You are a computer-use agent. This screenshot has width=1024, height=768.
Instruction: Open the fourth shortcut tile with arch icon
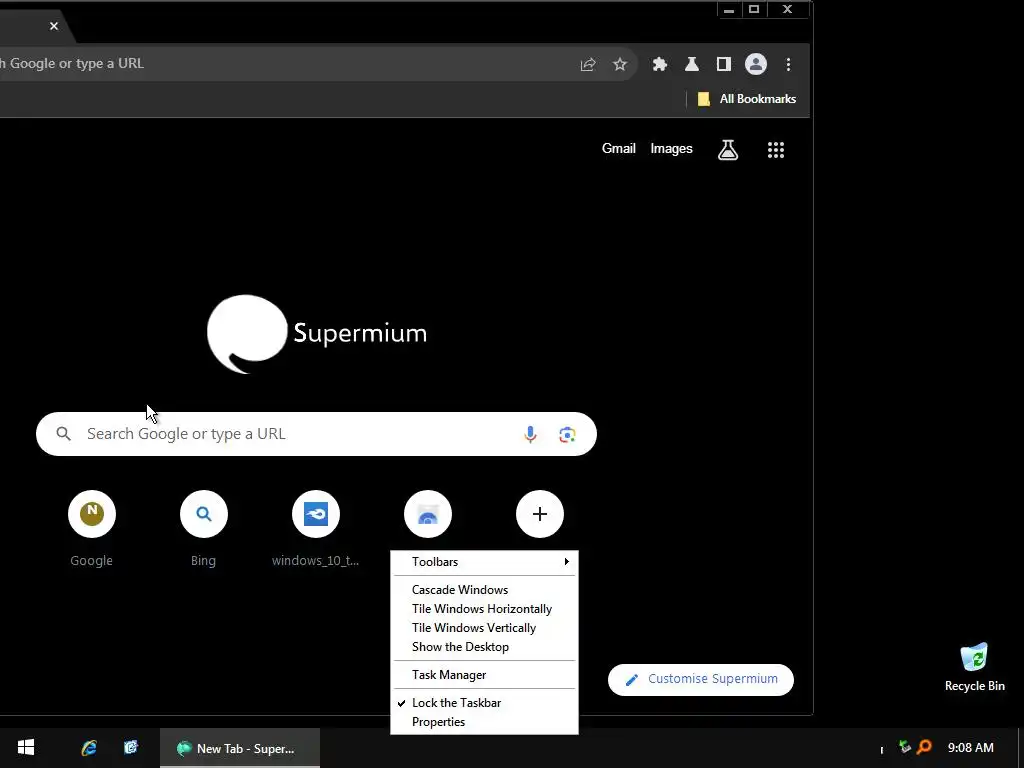coord(428,515)
